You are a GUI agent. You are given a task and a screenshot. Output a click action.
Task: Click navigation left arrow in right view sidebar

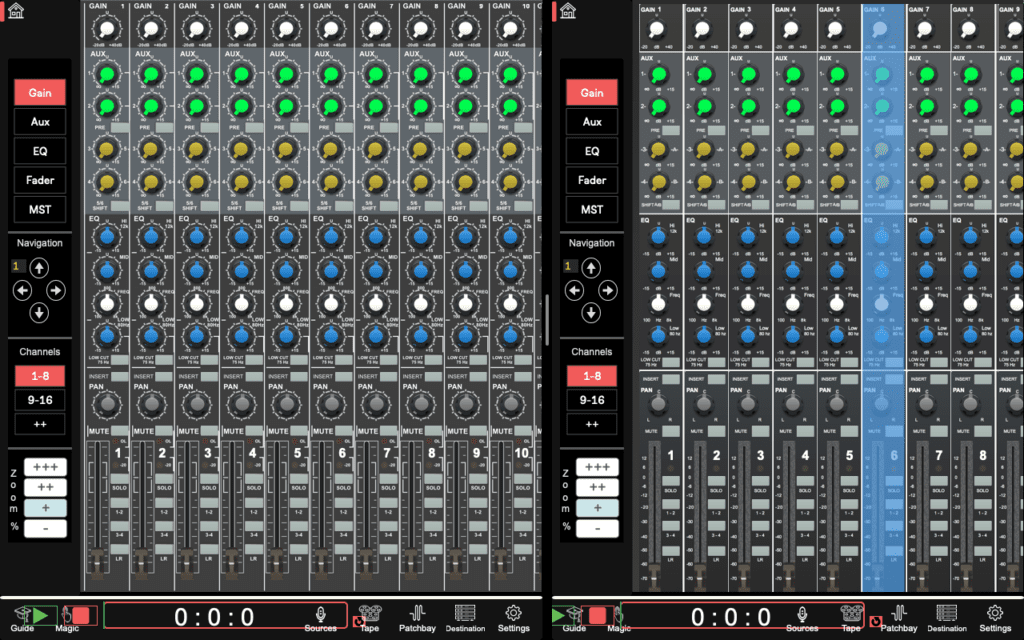574,291
